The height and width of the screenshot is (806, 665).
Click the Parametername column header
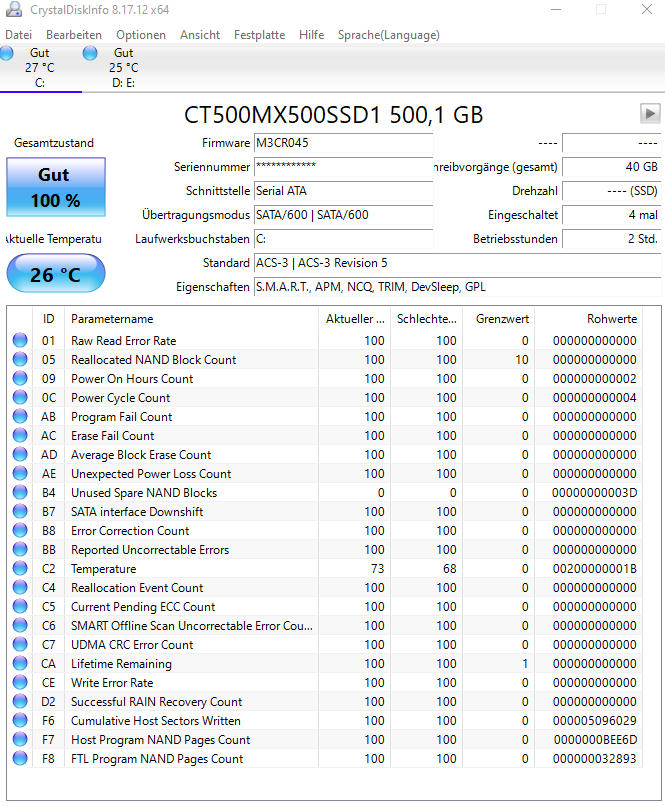click(x=191, y=319)
